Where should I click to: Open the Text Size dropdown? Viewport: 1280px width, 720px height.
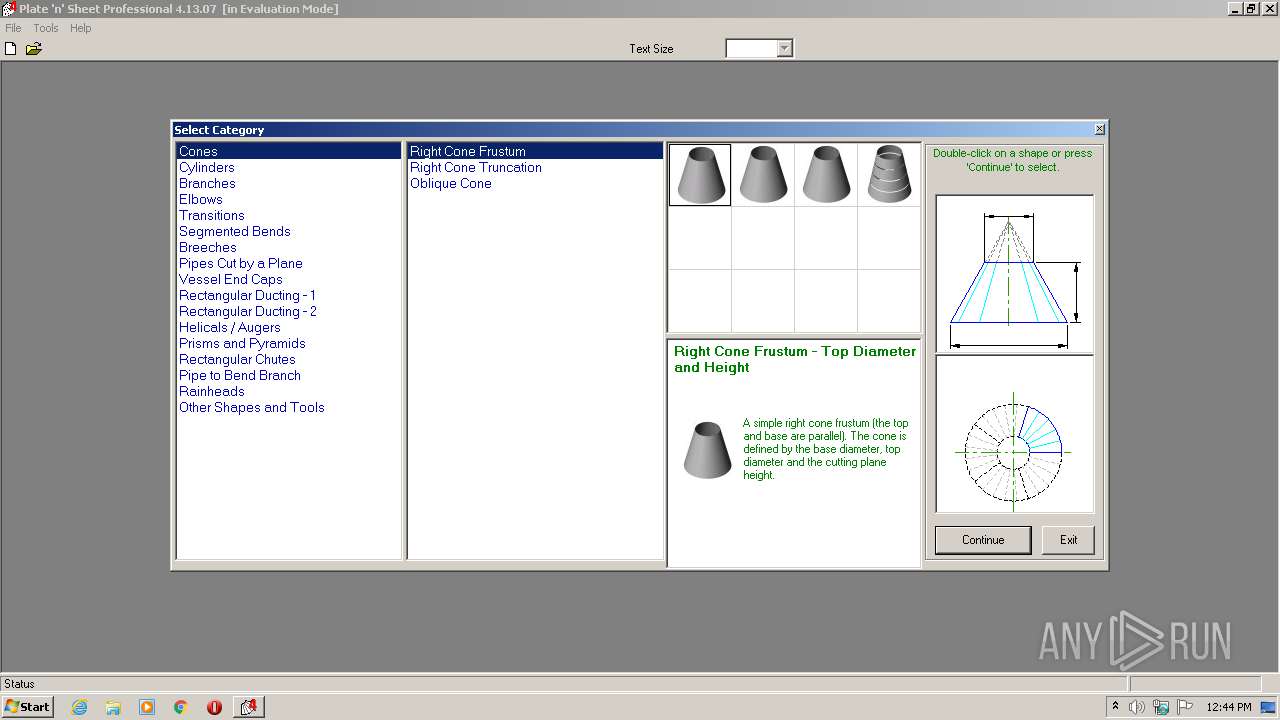784,48
